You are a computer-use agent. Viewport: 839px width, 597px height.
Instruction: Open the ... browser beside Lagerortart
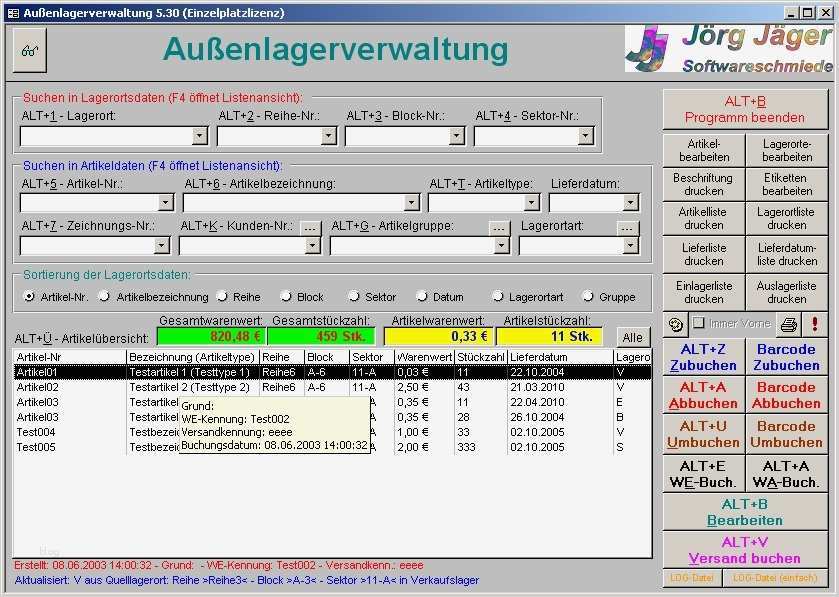click(626, 226)
